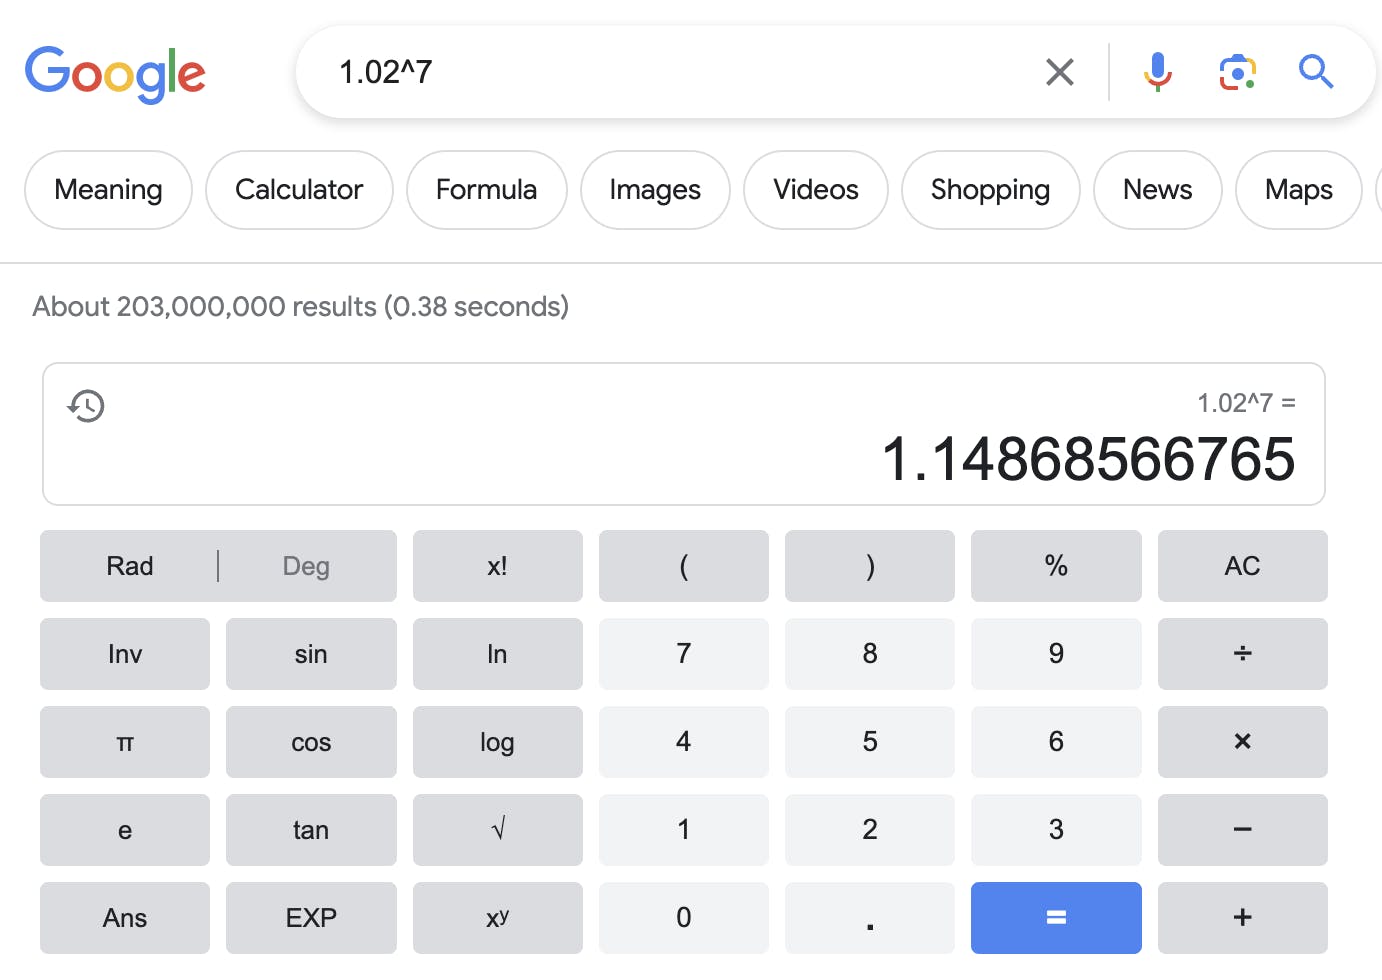
Task: Click the blue equals button
Action: 1056,918
